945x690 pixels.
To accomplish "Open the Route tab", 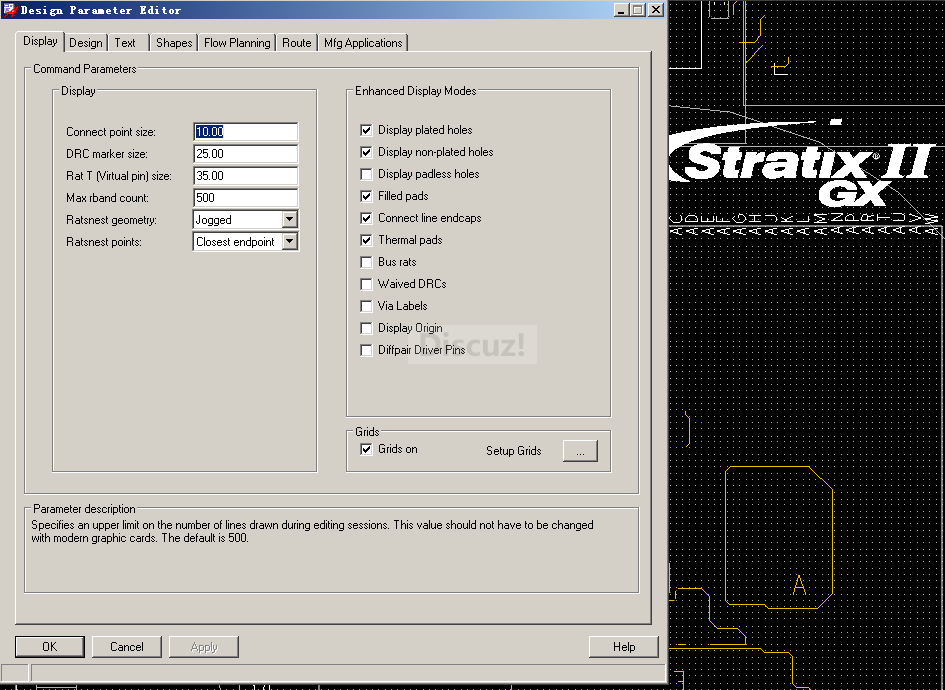I will point(297,43).
